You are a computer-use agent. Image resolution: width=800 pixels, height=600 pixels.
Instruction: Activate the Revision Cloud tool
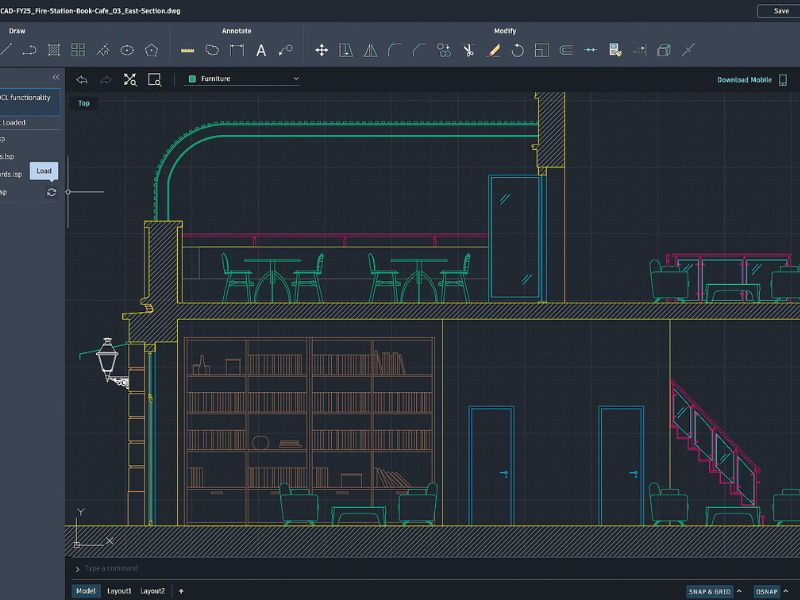(212, 49)
